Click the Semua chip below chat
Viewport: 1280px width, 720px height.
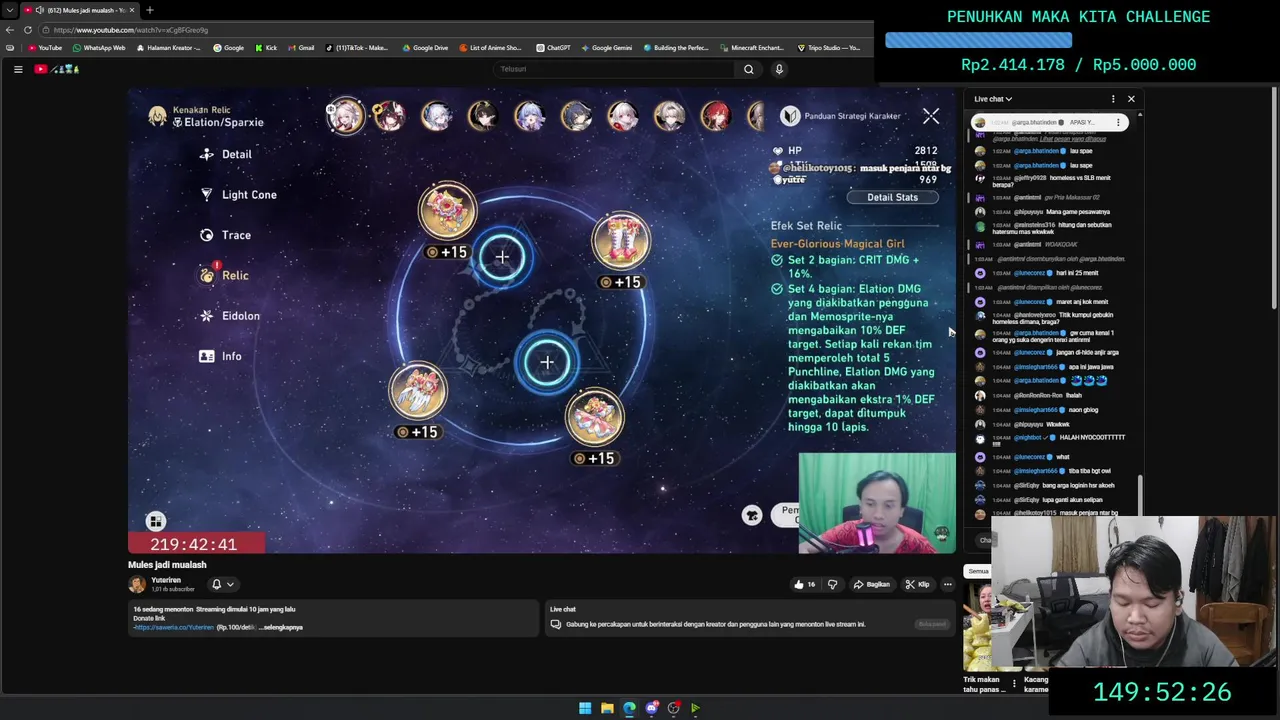[978, 571]
